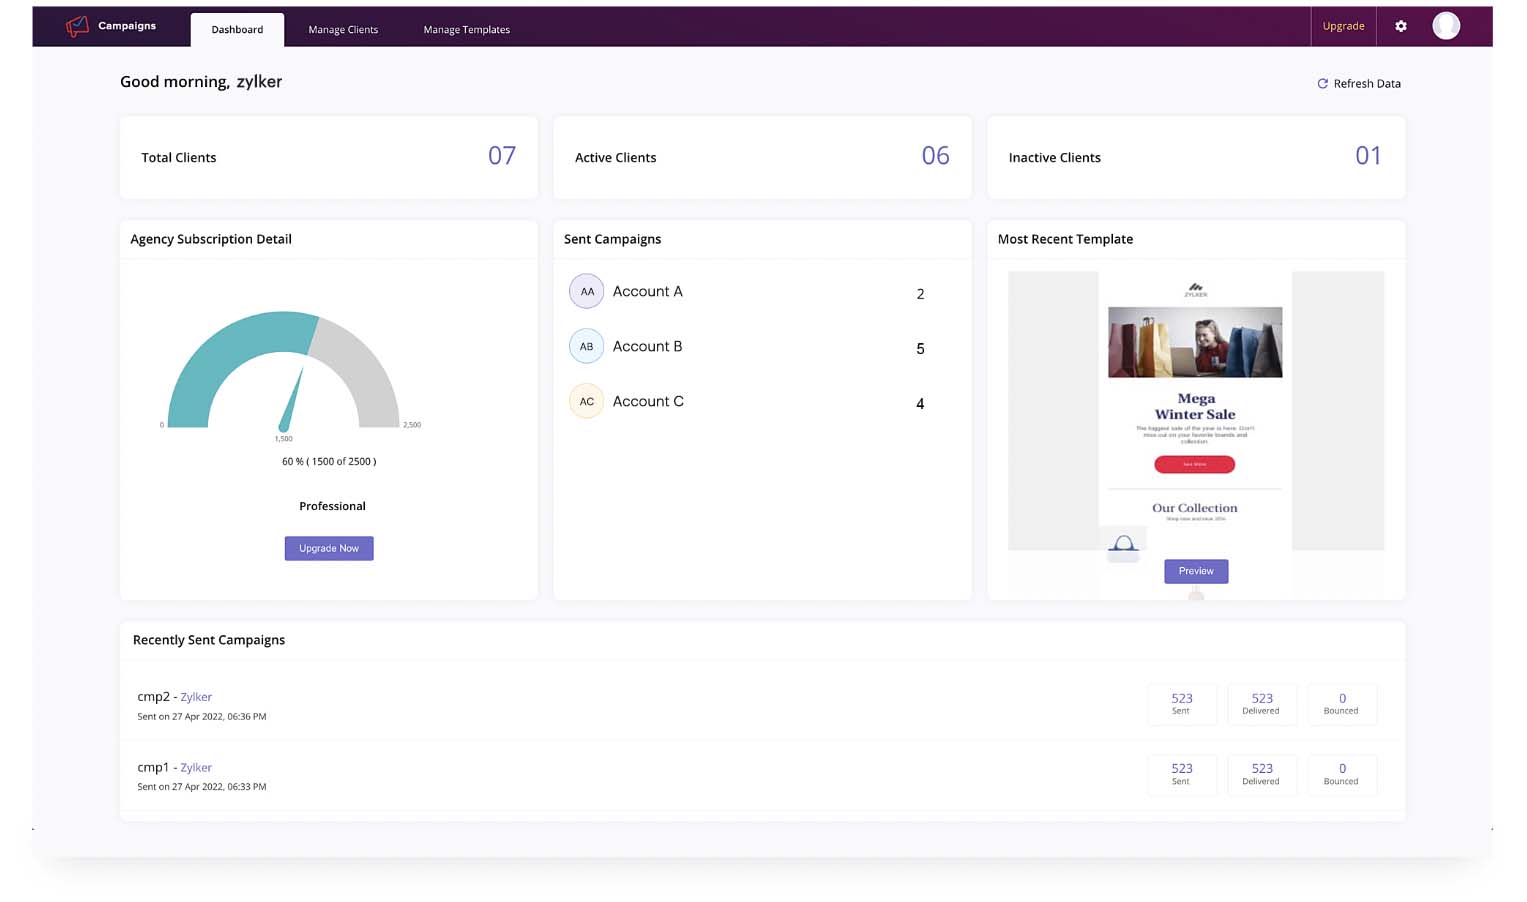This screenshot has height=902, width=1527.
Task: Click the cmp1 Bounced count box
Action: (1341, 774)
